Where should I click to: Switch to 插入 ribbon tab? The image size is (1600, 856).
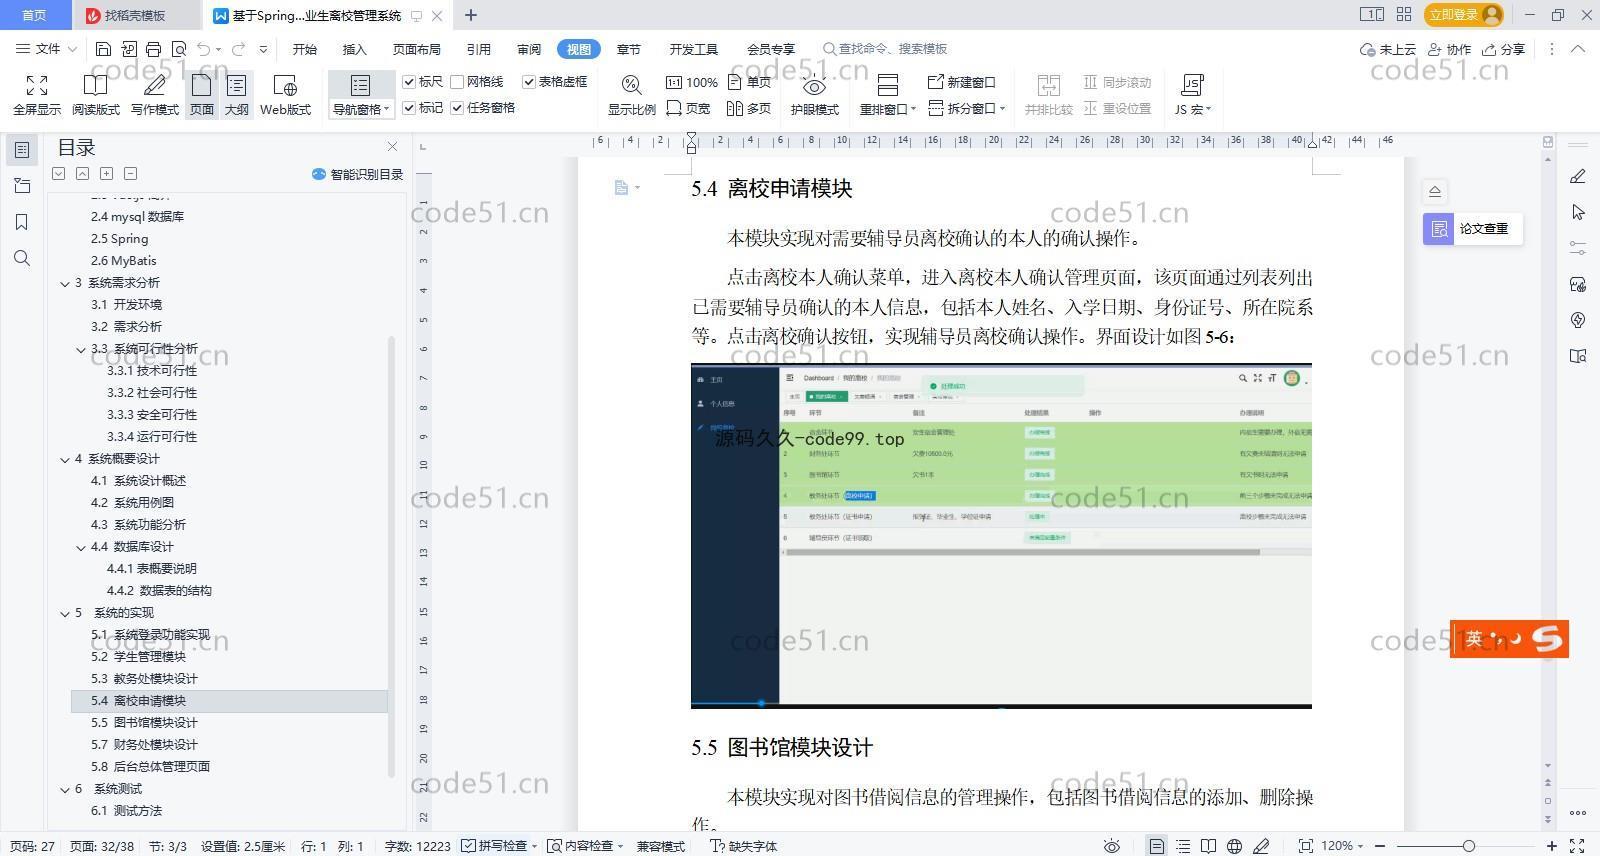[x=355, y=49]
